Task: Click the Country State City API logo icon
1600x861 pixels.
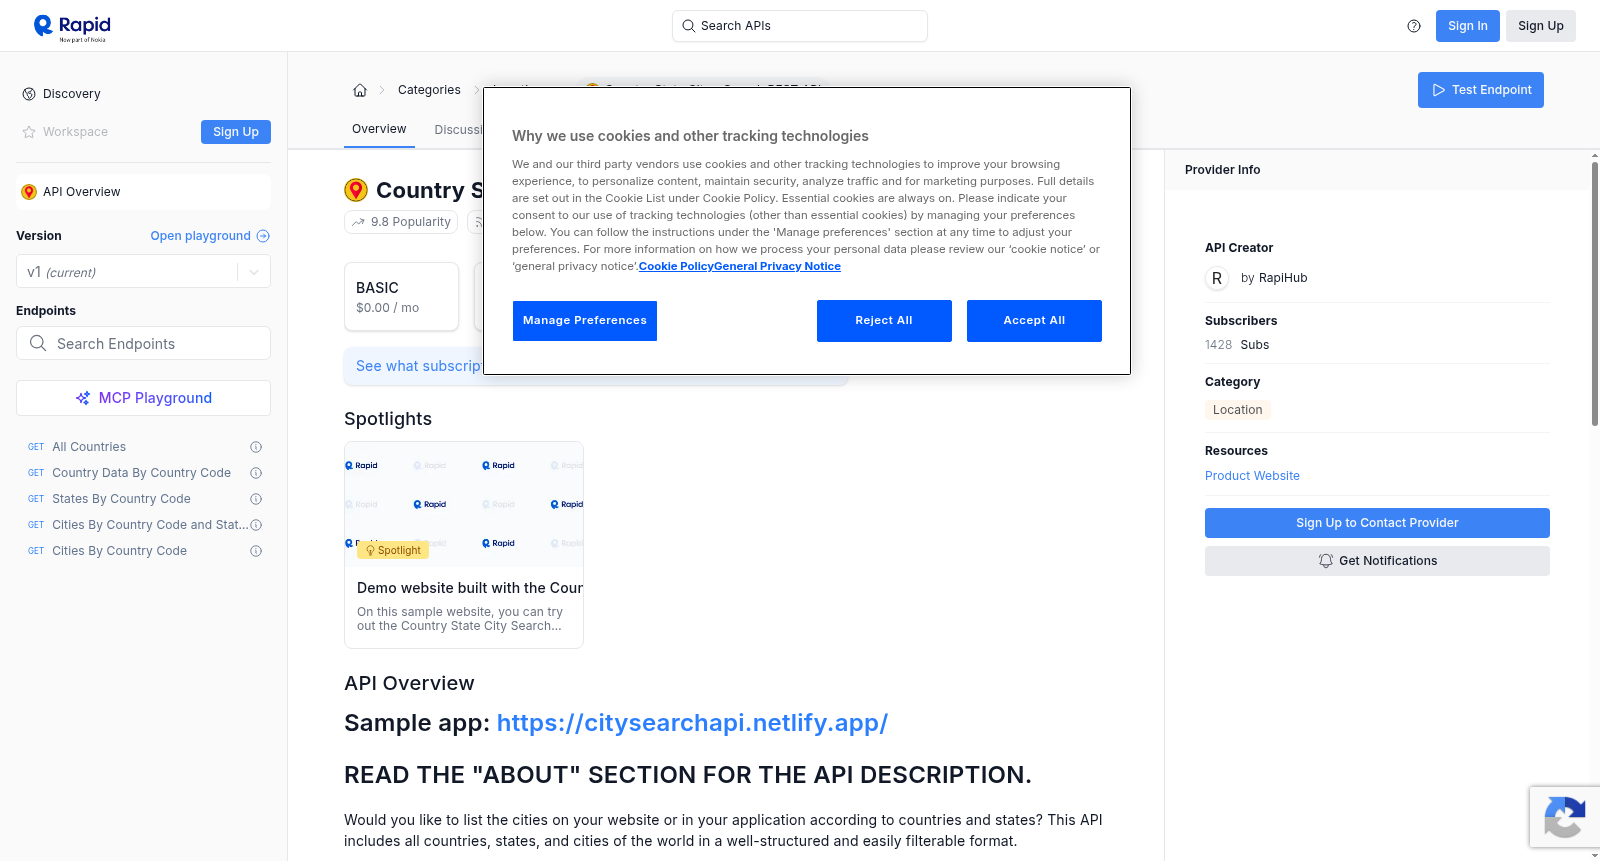Action: pyautogui.click(x=356, y=190)
